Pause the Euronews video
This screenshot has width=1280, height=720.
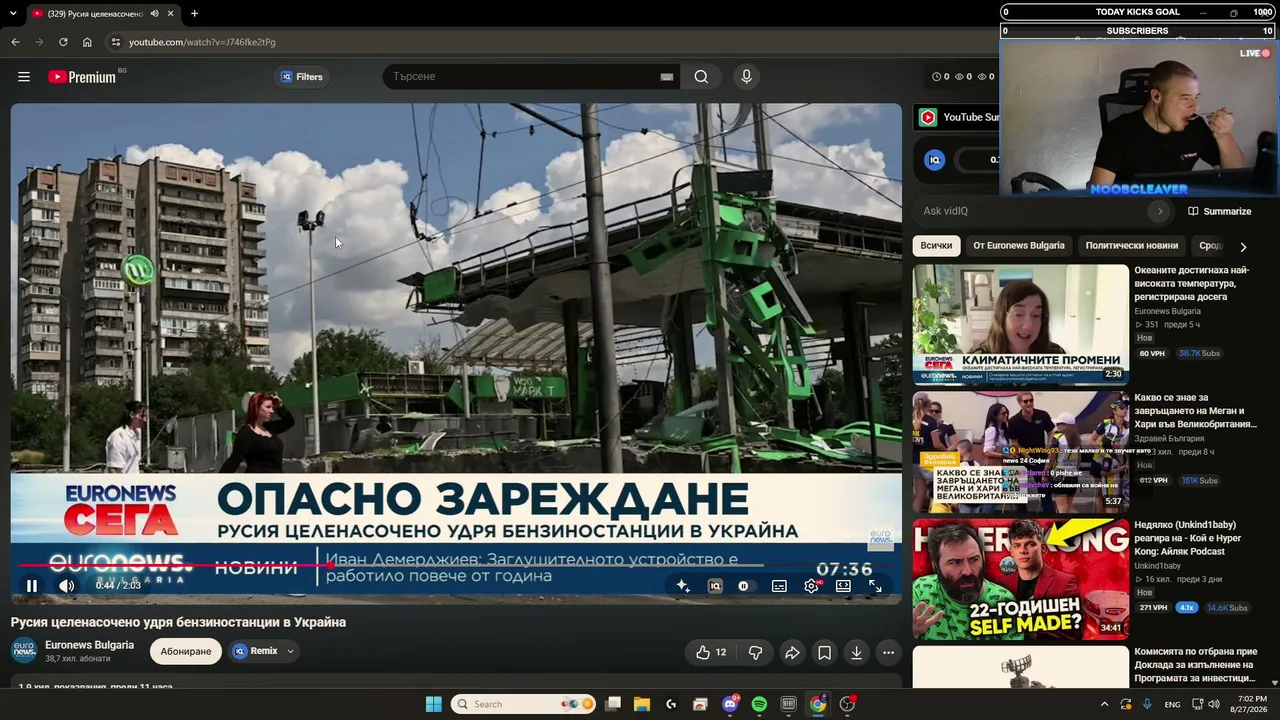click(x=32, y=586)
